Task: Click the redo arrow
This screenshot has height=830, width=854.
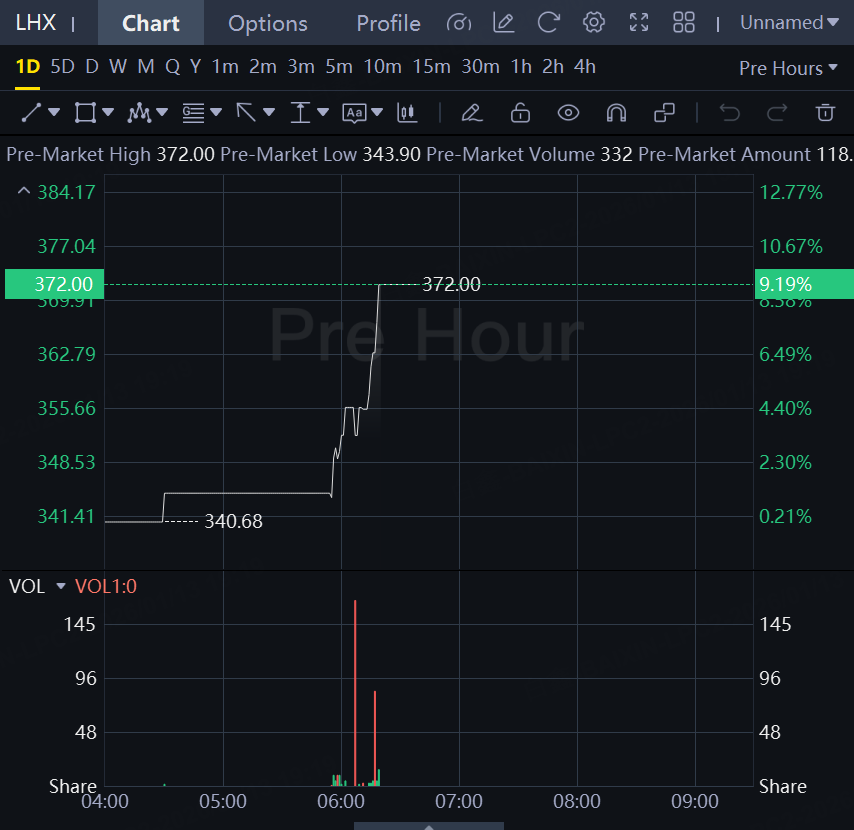Action: [x=777, y=113]
